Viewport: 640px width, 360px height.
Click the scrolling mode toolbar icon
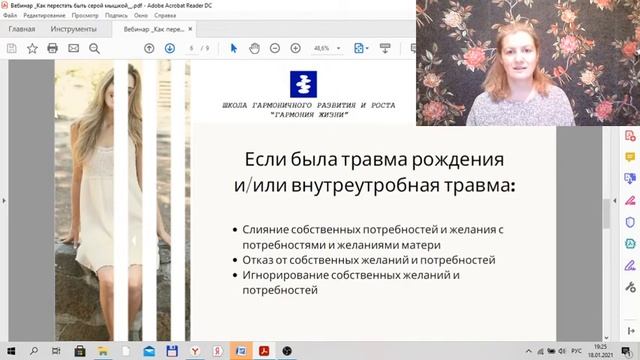point(385,48)
